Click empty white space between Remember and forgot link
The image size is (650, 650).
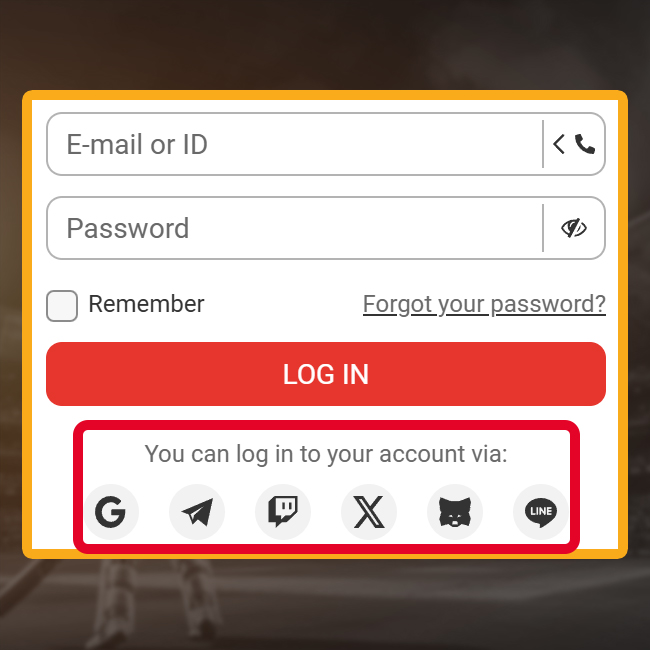(x=284, y=305)
